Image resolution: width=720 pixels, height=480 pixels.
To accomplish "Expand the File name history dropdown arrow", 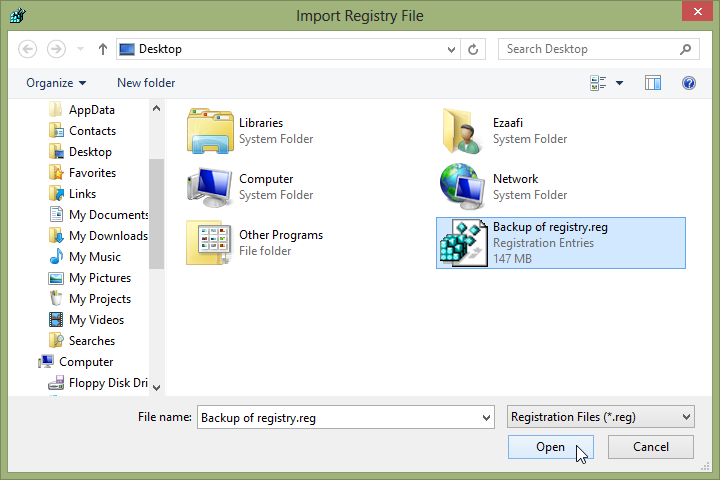I will [486, 417].
